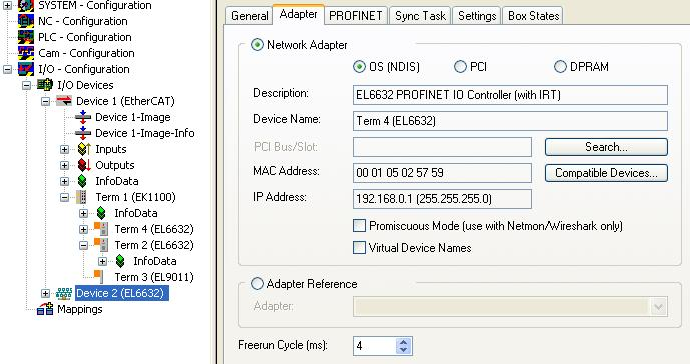Viewport: 690px width, 364px height.
Task: Select the Mappings tree label
Action: pyautogui.click(x=80, y=309)
